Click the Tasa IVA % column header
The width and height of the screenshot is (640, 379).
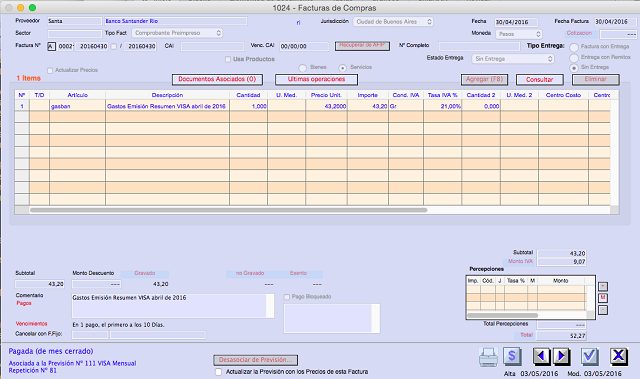pyautogui.click(x=442, y=95)
